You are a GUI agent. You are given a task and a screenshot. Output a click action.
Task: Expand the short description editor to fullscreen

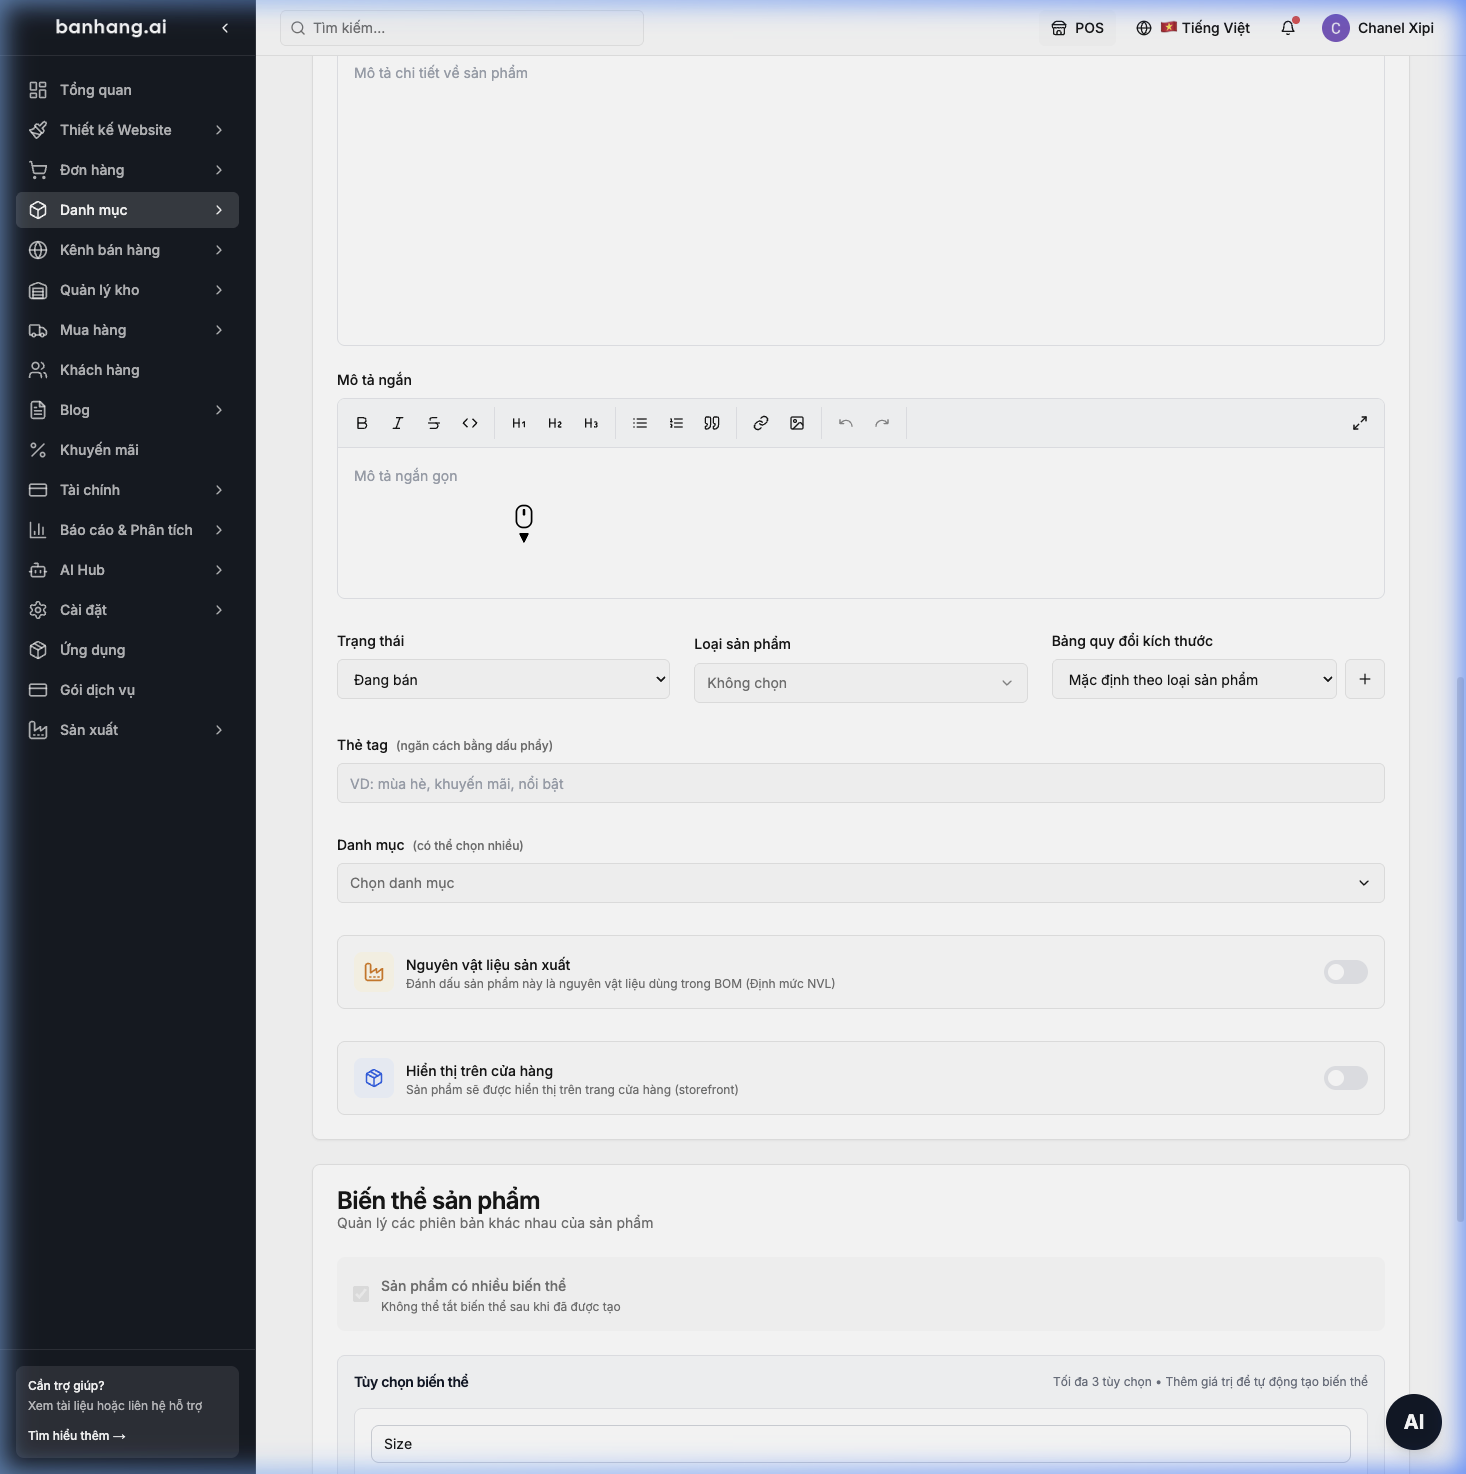[1360, 423]
